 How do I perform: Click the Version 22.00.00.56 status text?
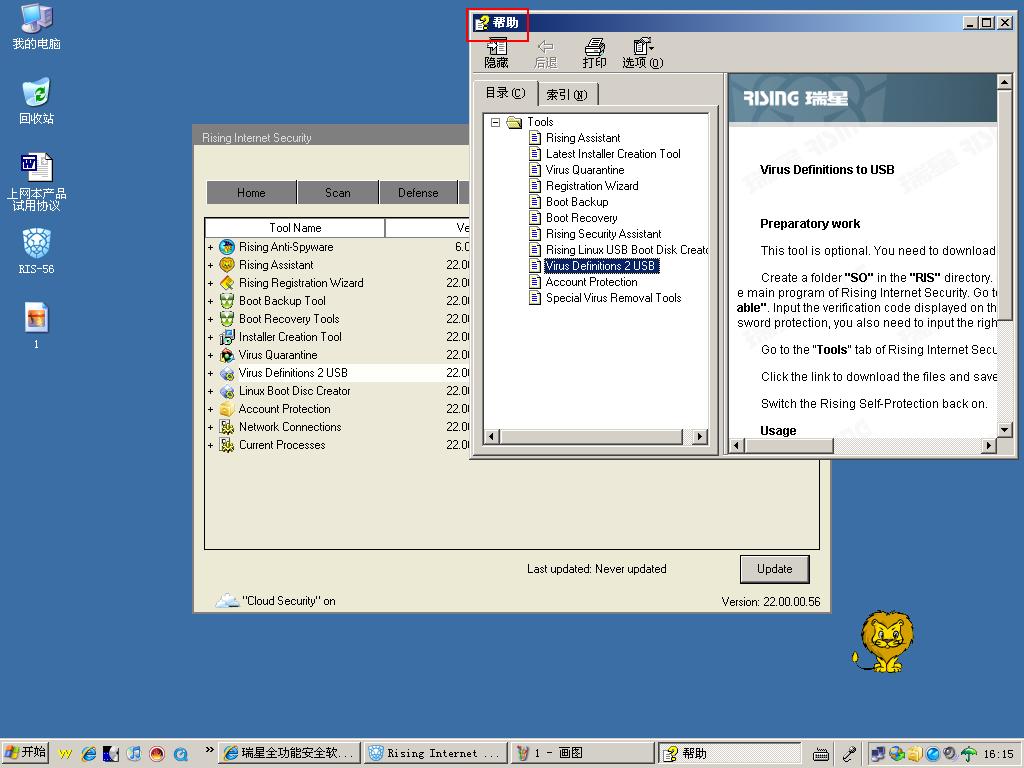[771, 601]
